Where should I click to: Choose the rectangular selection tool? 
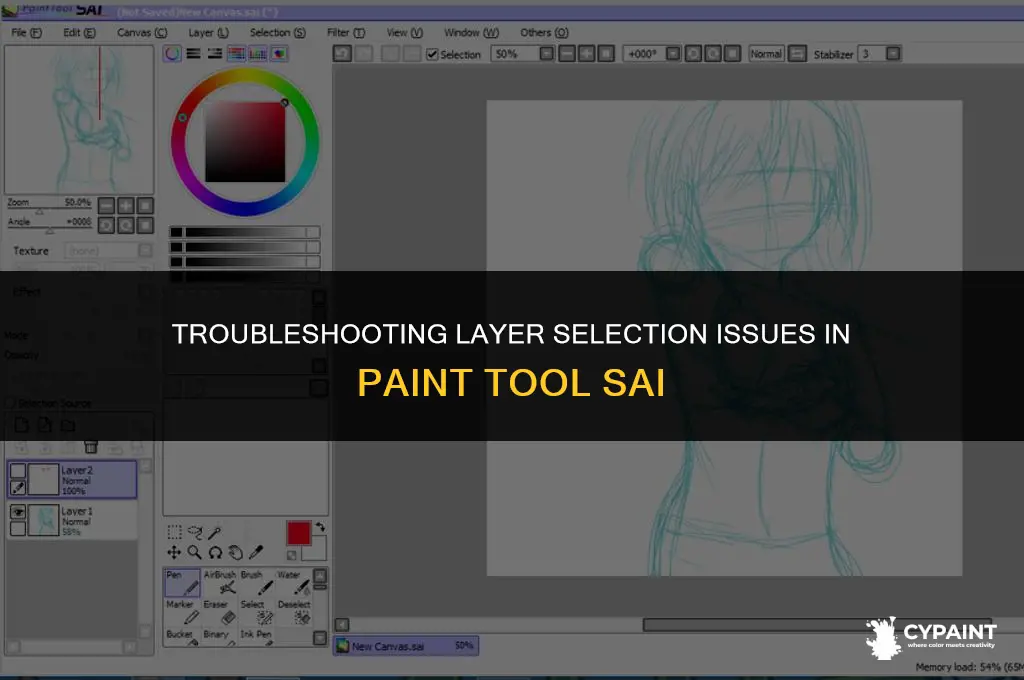click(174, 532)
